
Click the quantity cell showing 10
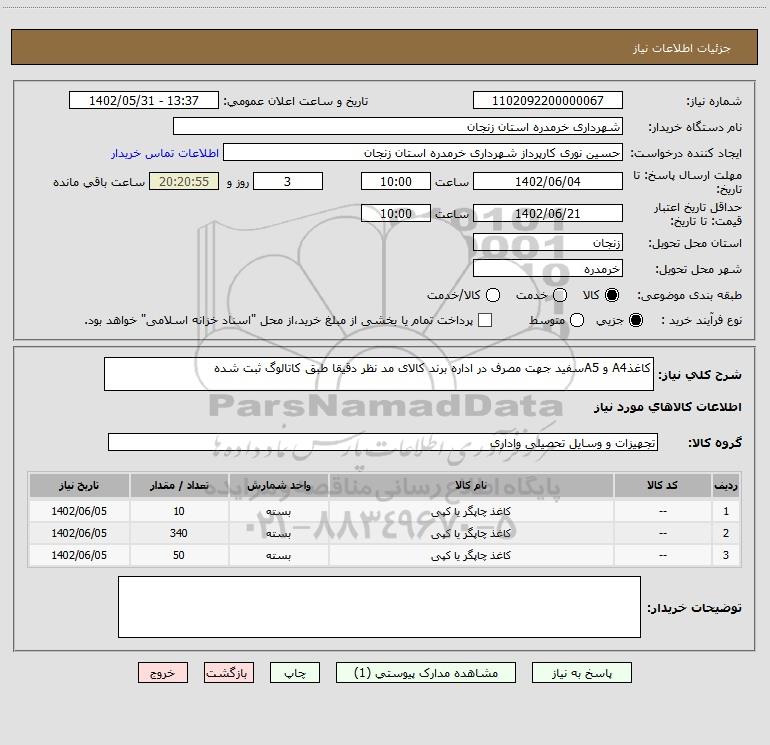click(179, 511)
